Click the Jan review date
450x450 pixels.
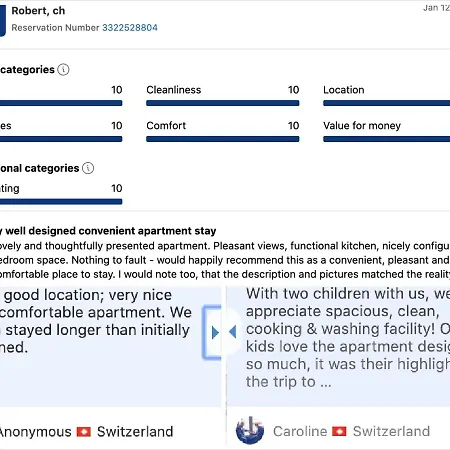[436, 8]
